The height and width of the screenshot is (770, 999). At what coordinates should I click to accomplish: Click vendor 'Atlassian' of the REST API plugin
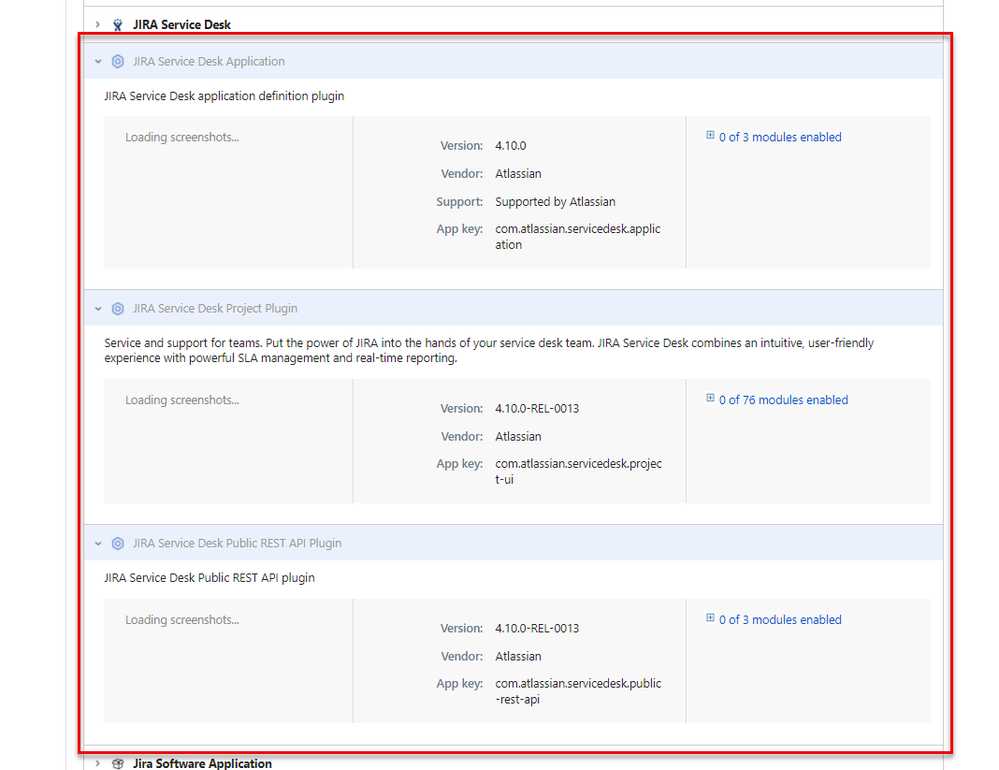[518, 657]
